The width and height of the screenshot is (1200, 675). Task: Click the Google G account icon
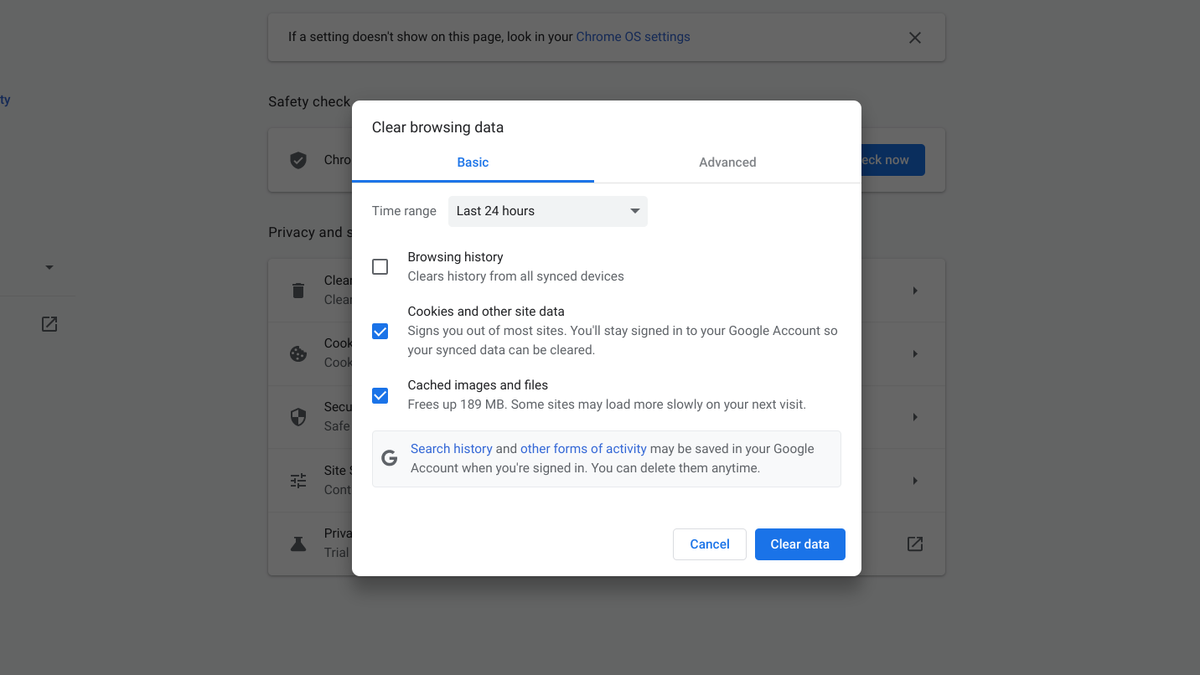[389, 457]
